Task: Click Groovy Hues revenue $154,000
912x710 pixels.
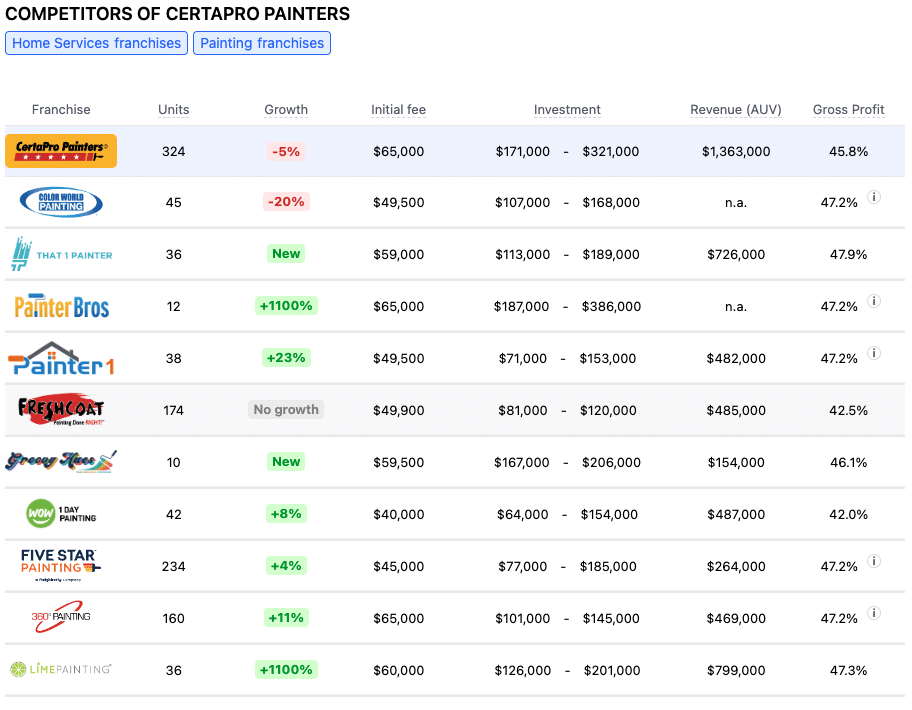Action: [x=736, y=462]
